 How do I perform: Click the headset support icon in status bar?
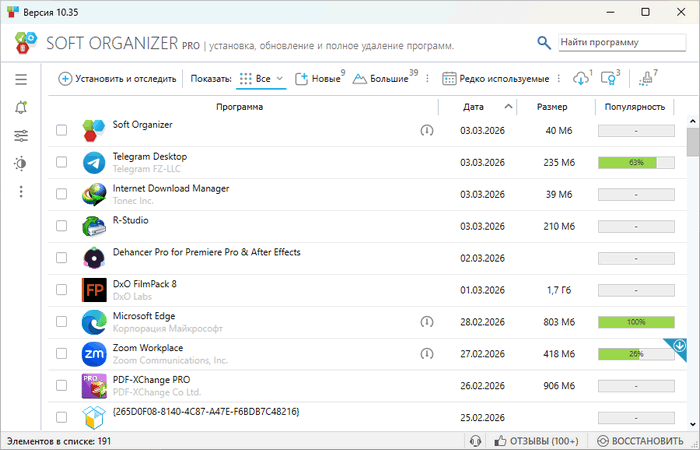[x=475, y=441]
